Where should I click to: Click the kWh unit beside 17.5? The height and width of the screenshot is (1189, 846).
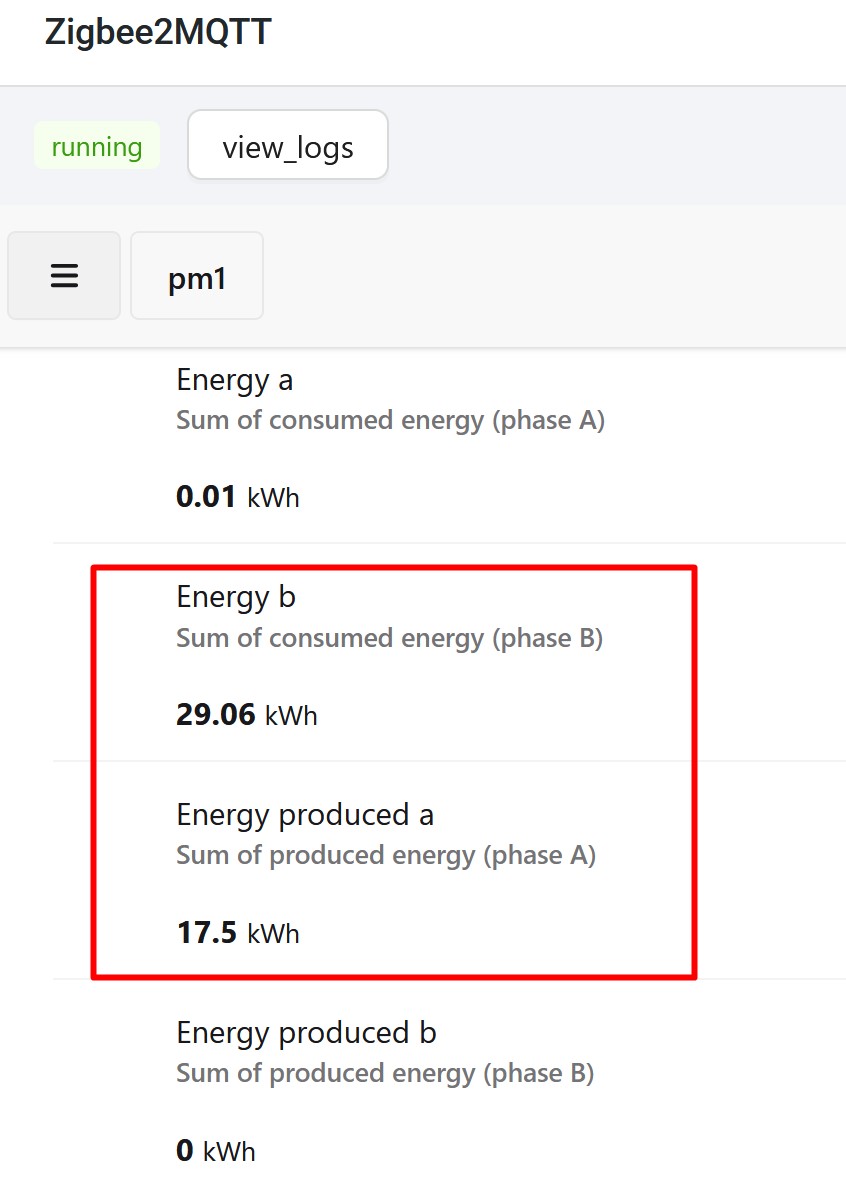[x=273, y=934]
